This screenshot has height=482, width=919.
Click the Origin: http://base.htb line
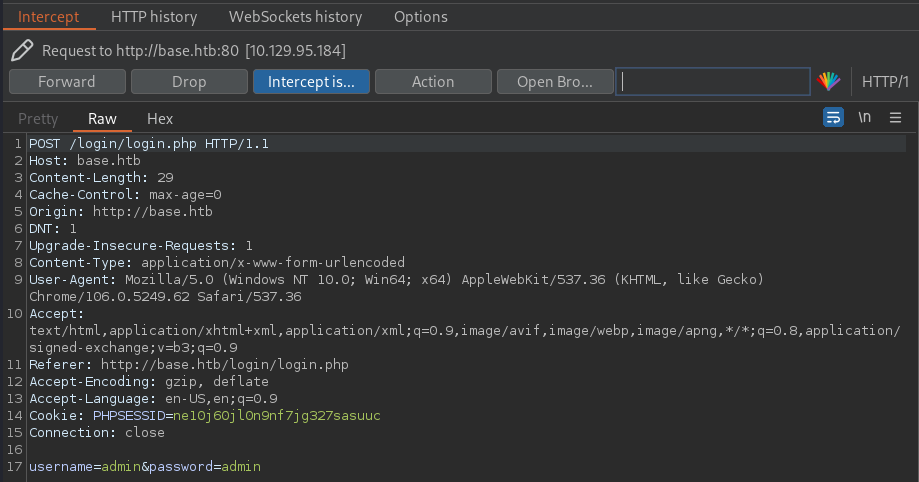[121, 212]
